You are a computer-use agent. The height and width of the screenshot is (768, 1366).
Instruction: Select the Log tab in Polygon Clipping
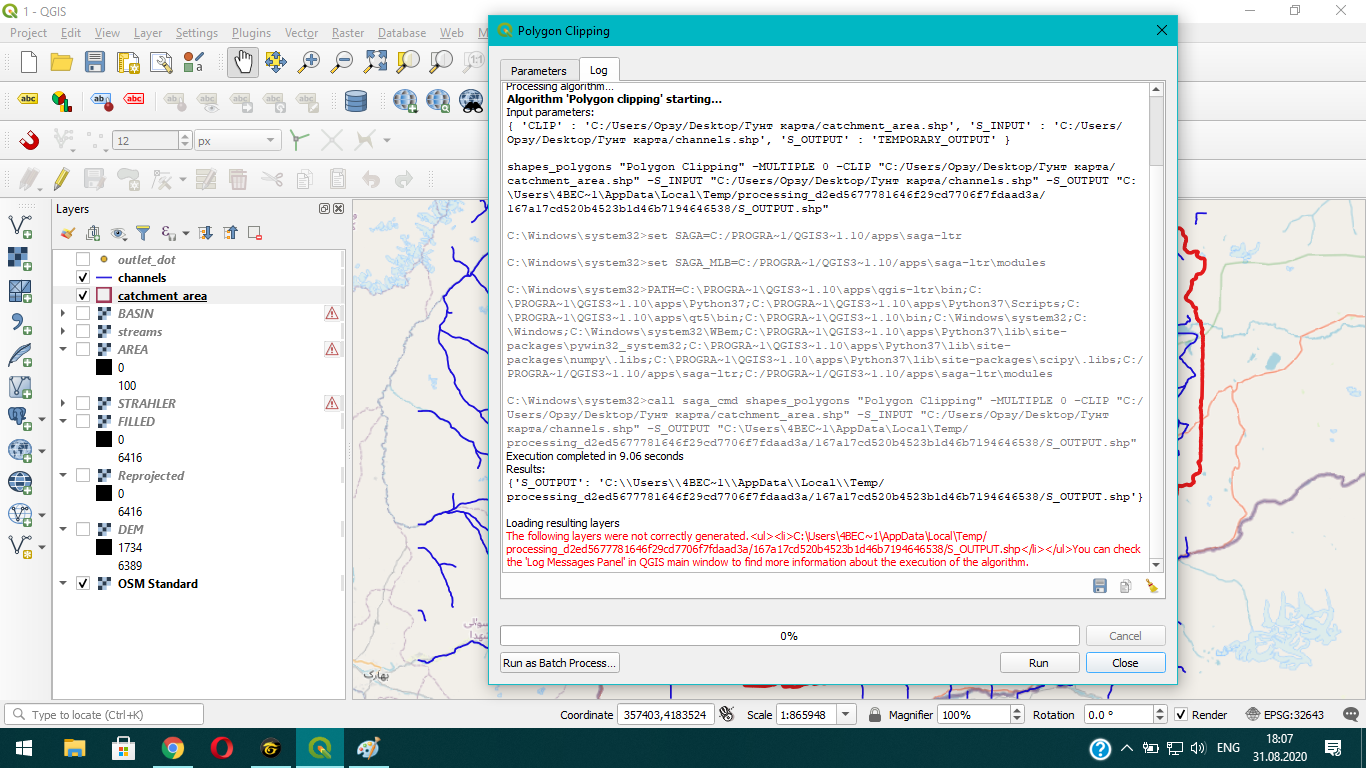click(598, 70)
